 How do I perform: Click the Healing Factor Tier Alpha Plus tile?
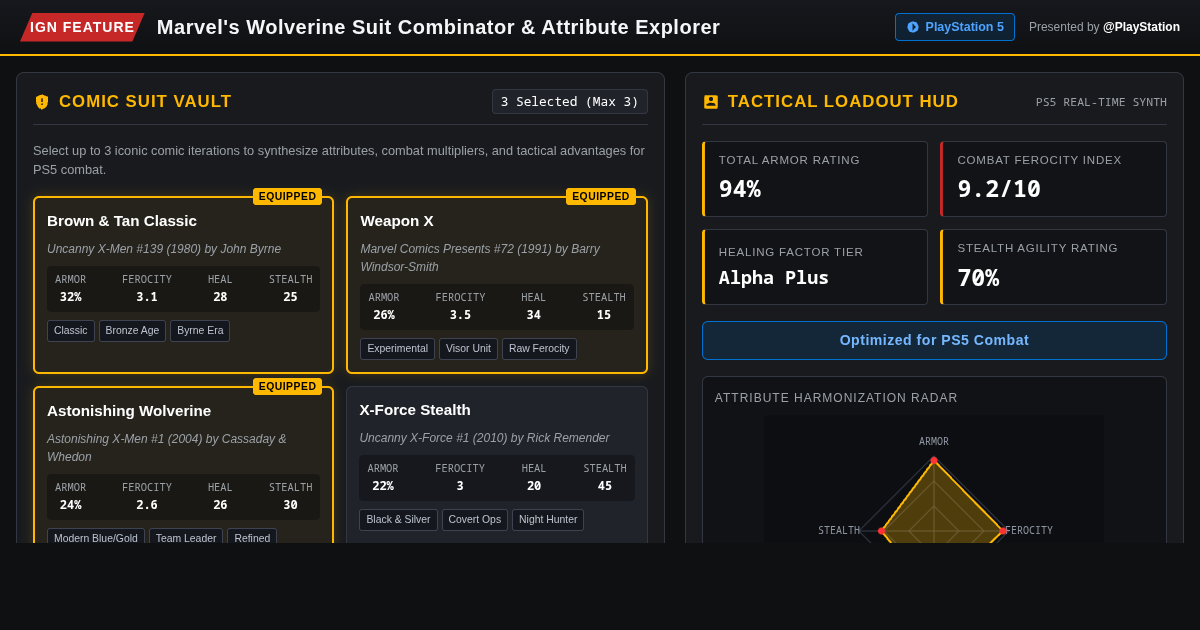pos(815,267)
